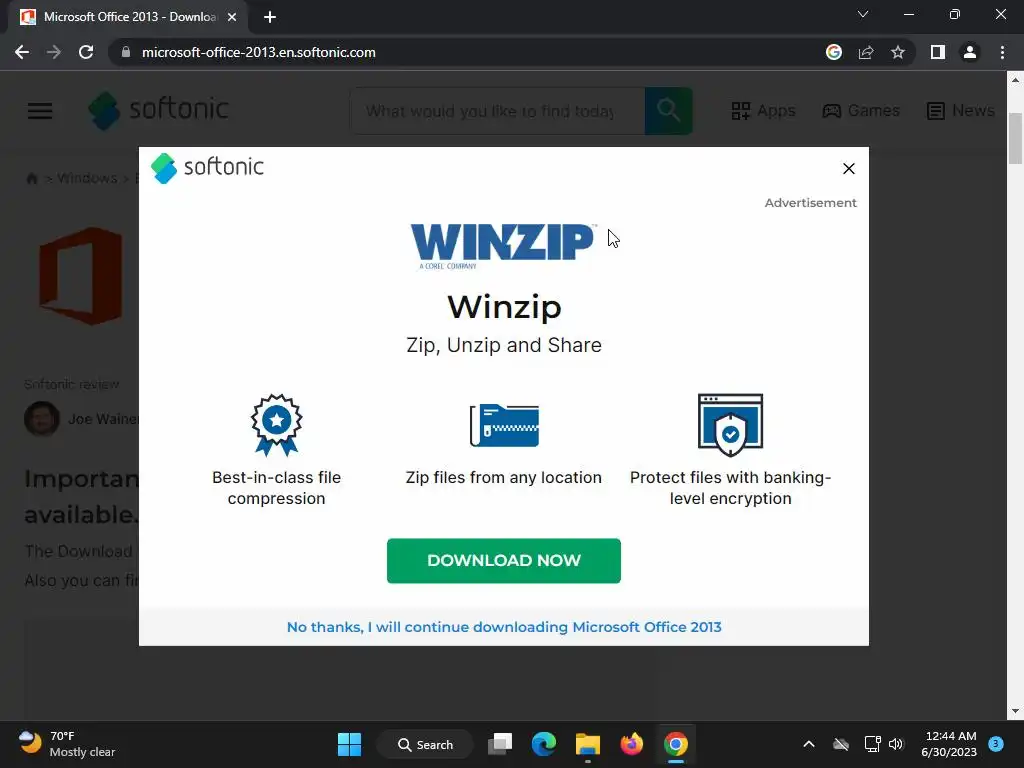Open the weather widget showing 70°F
Viewport: 1024px width, 768px height.
(x=67, y=744)
